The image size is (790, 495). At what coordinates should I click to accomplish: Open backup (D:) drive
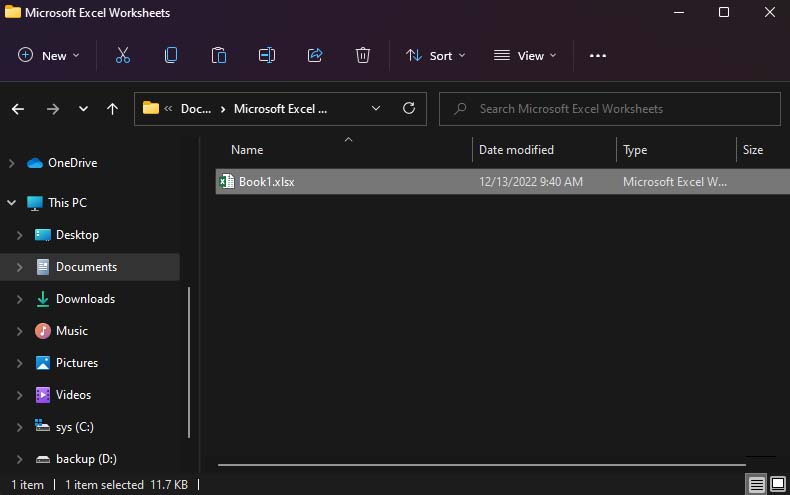point(86,459)
